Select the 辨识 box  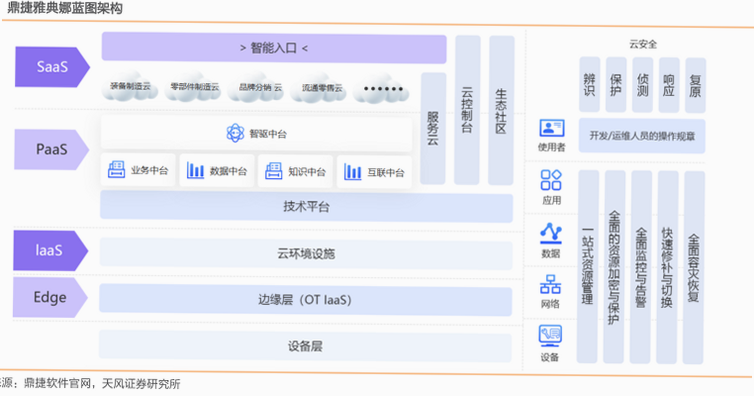click(x=590, y=85)
